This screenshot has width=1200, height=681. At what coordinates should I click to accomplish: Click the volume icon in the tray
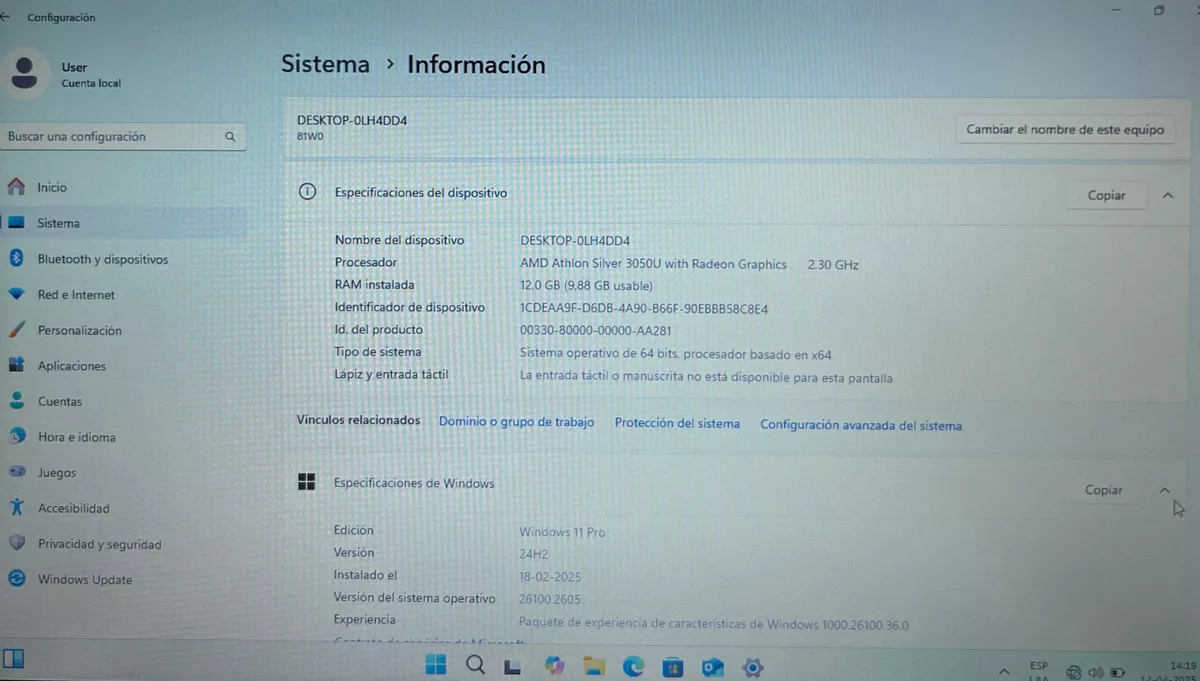1095,672
